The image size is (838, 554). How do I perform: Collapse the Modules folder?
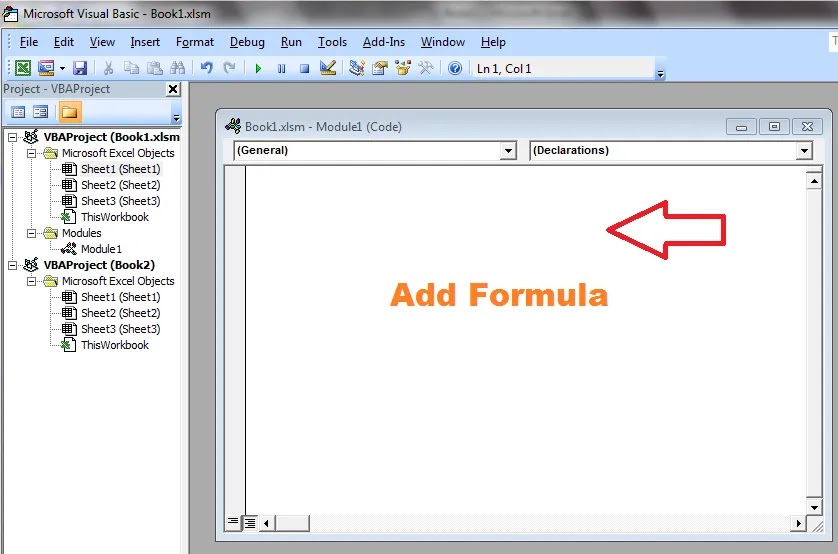32,233
